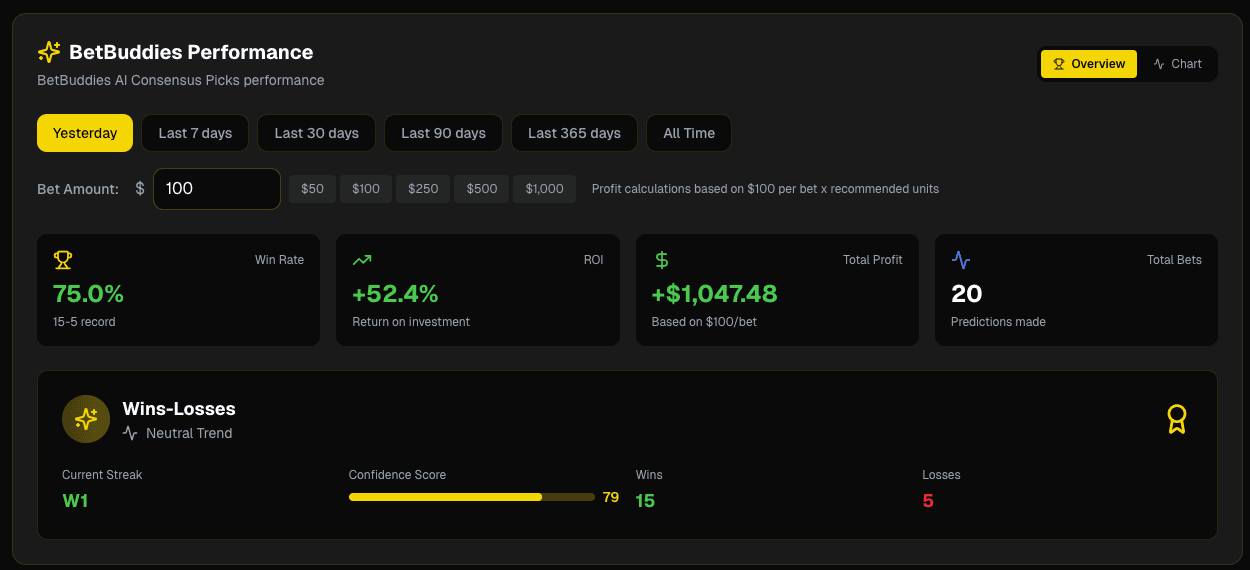Click the Predictions made text
The width and height of the screenshot is (1250, 570).
(998, 322)
